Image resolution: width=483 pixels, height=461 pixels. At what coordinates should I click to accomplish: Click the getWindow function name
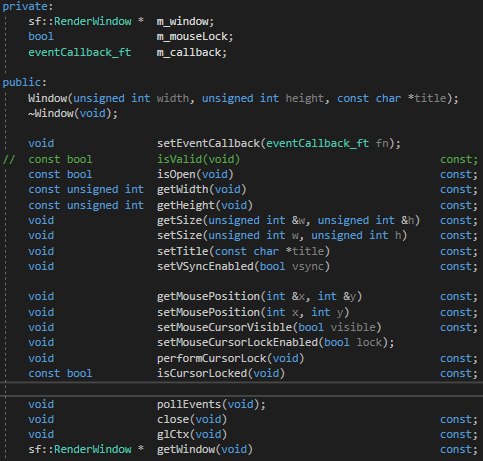pyautogui.click(x=186, y=449)
